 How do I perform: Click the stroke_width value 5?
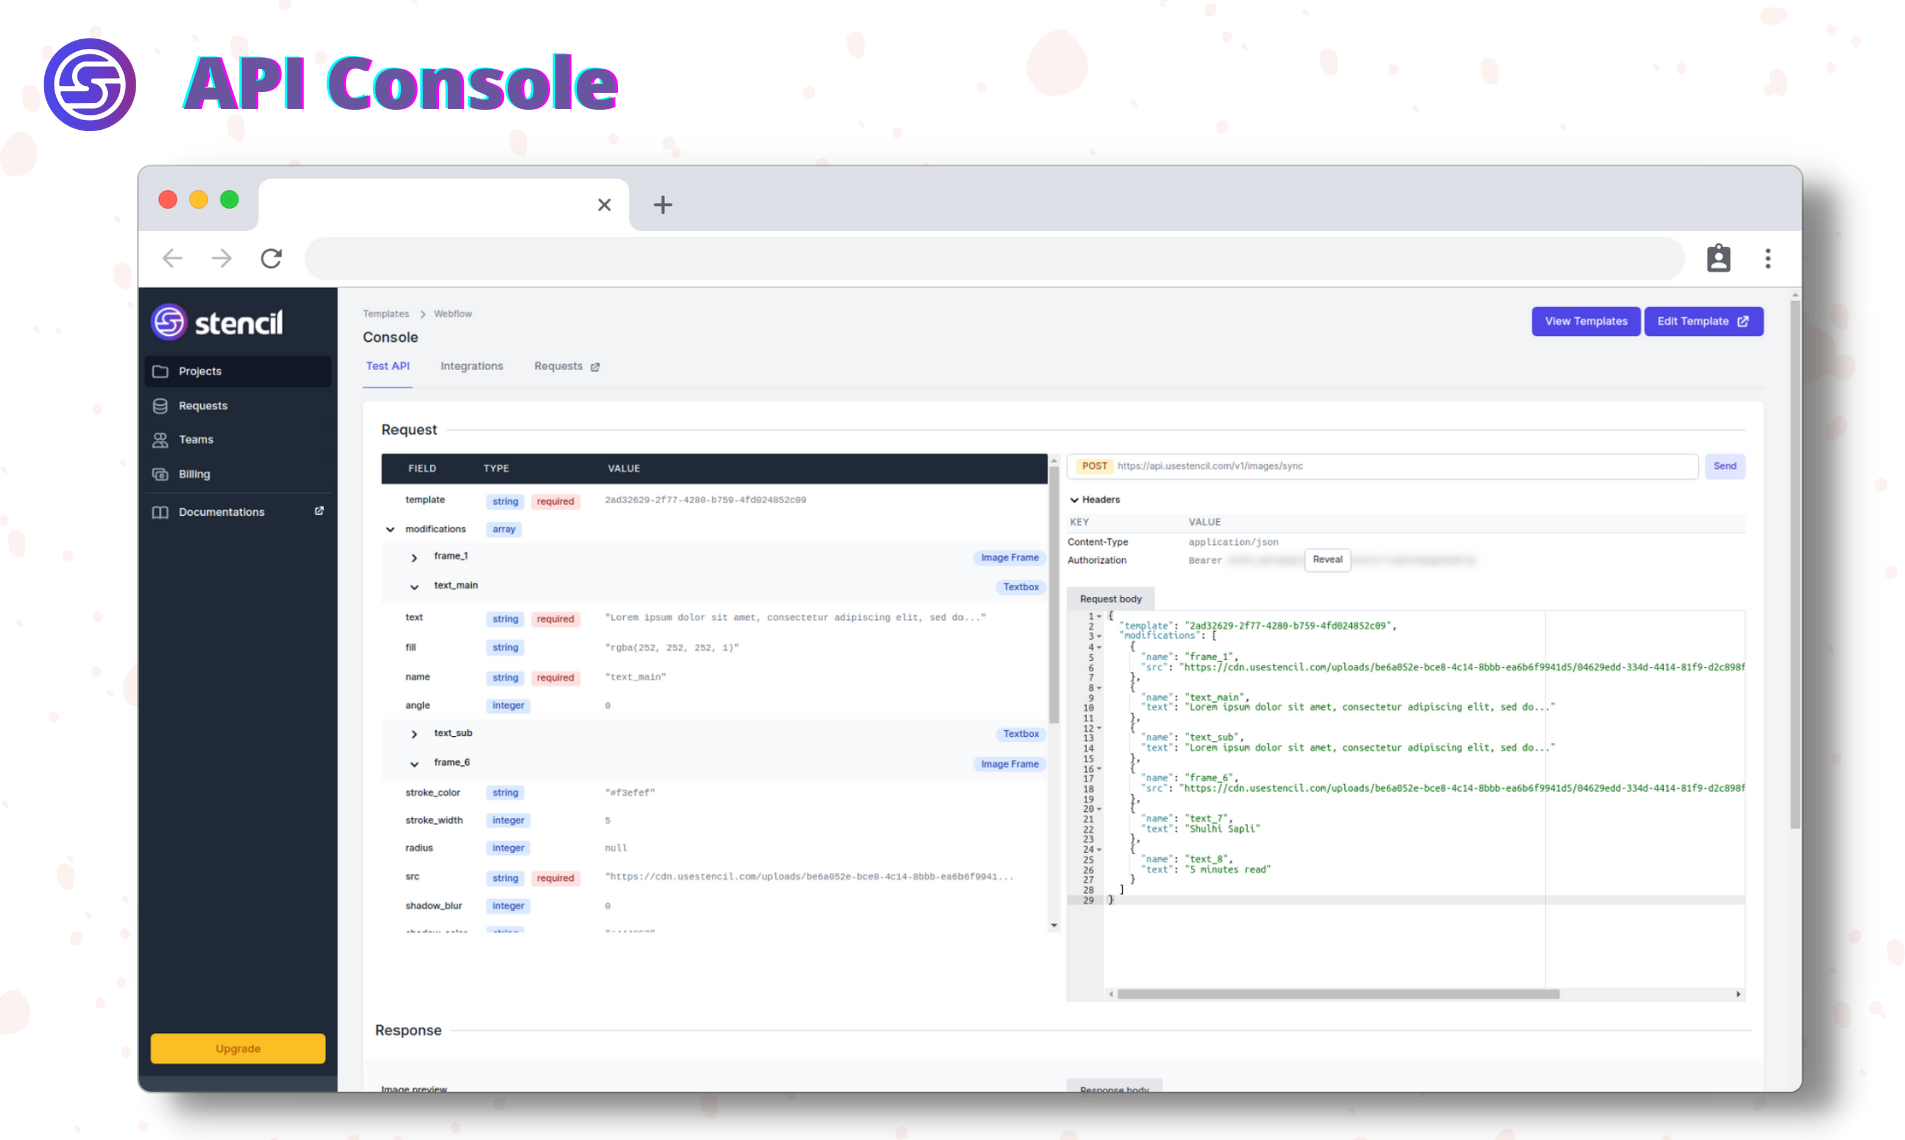(x=608, y=821)
